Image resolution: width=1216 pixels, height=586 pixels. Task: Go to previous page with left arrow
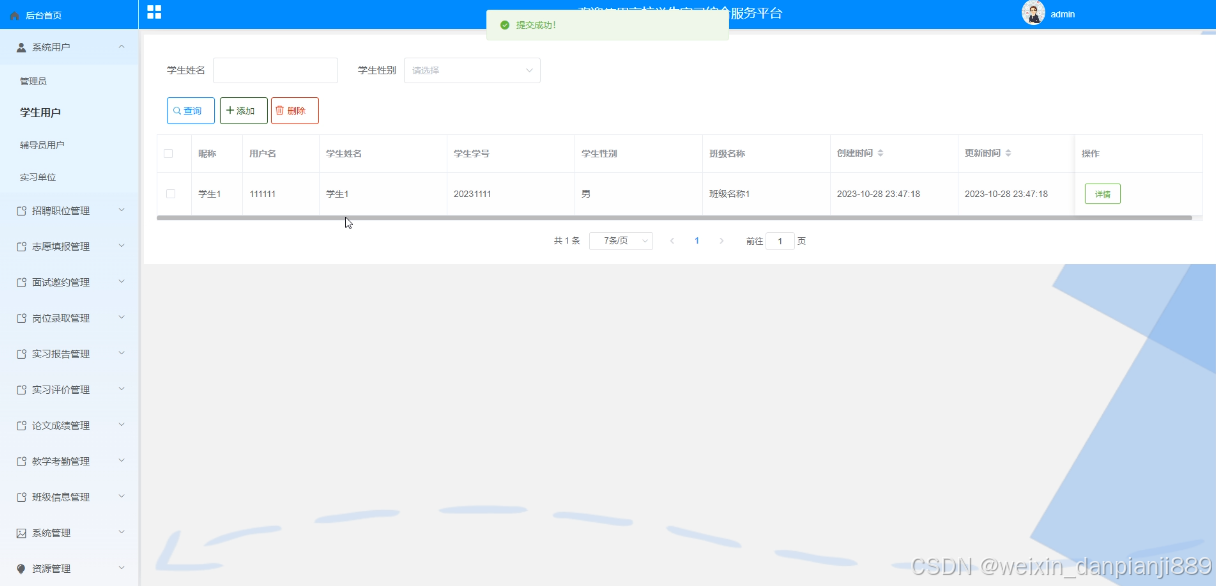[672, 241]
